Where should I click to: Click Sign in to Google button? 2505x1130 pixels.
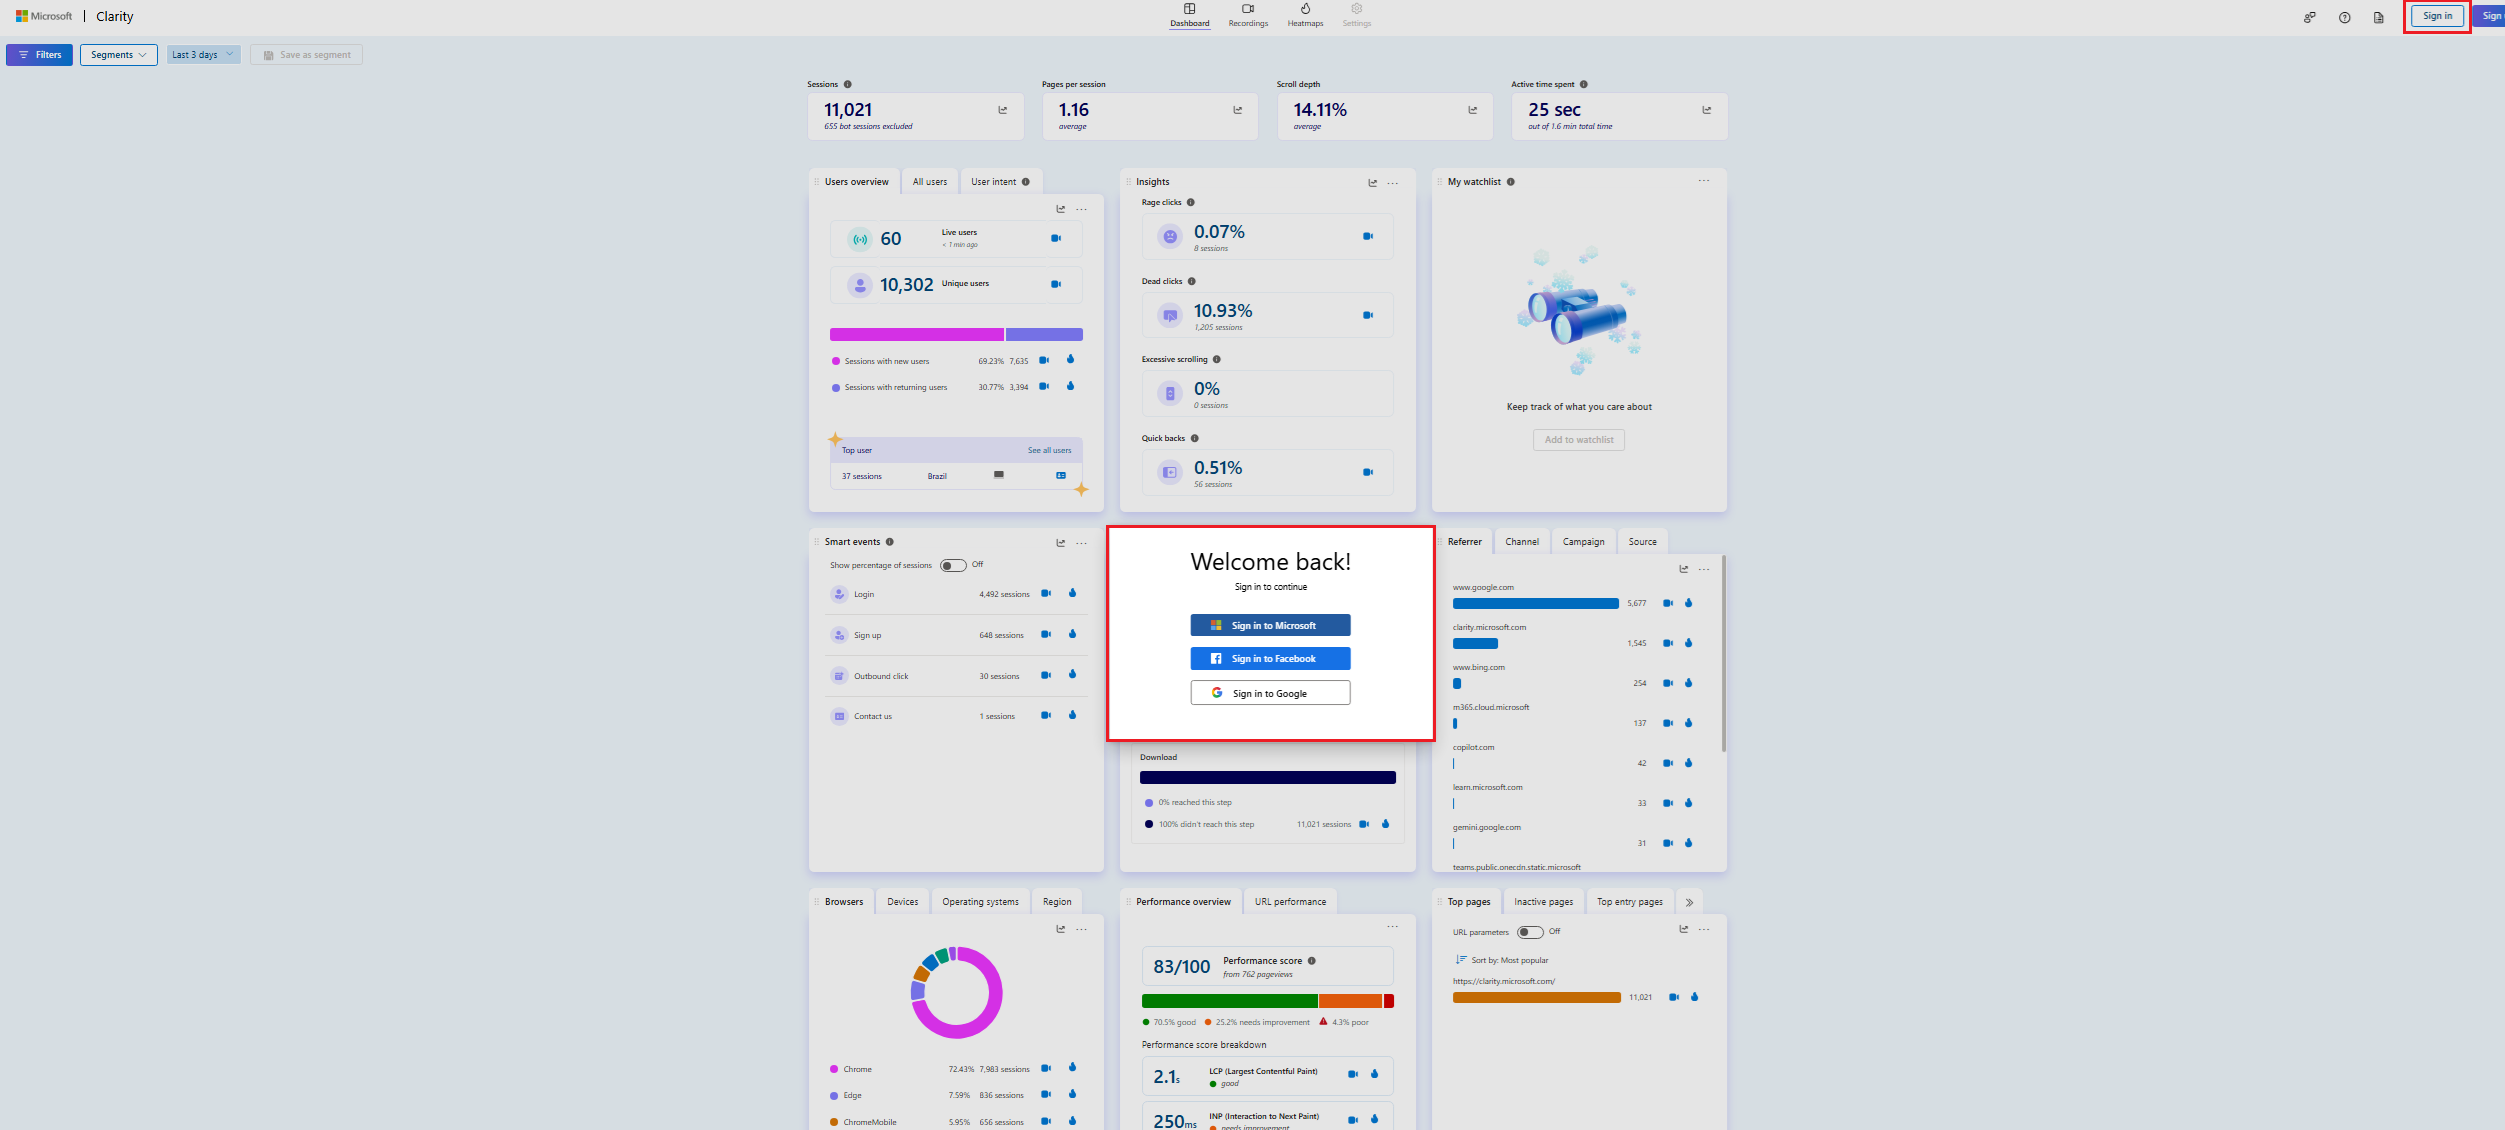(1270, 693)
